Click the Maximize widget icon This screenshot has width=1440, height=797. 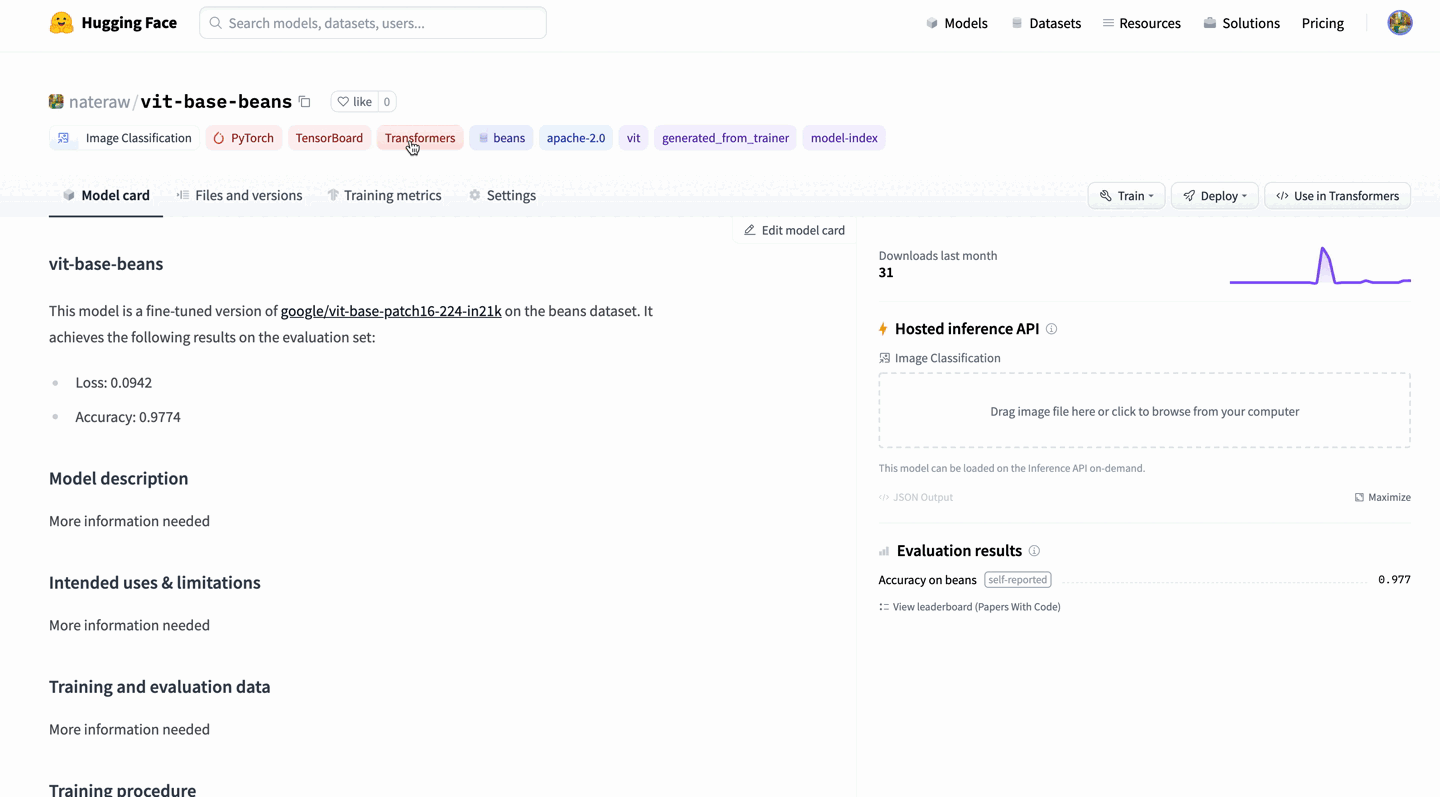(x=1359, y=497)
